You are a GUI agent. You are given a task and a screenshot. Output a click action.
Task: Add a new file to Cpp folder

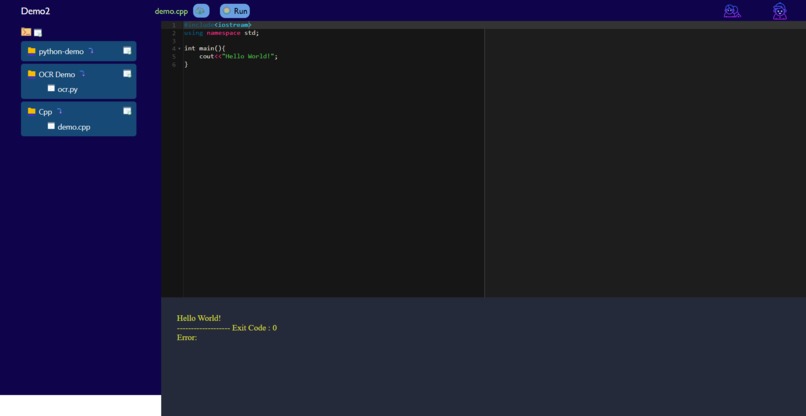coord(127,111)
